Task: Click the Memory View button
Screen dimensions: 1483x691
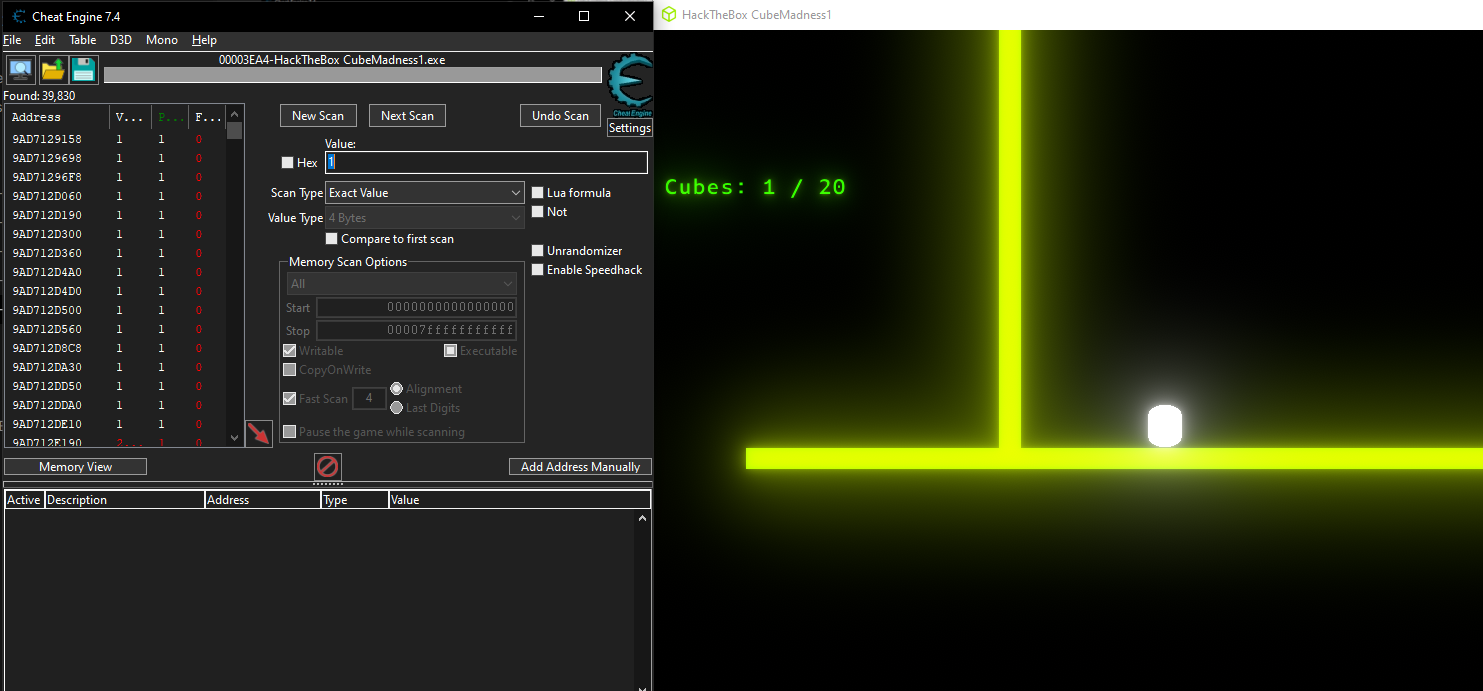Action: (x=76, y=467)
